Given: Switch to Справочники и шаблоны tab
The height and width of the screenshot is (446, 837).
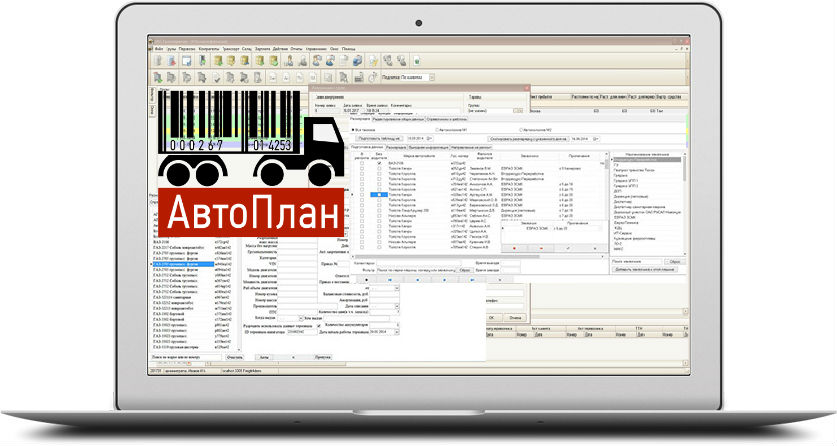Looking at the screenshot, I should tap(447, 120).
